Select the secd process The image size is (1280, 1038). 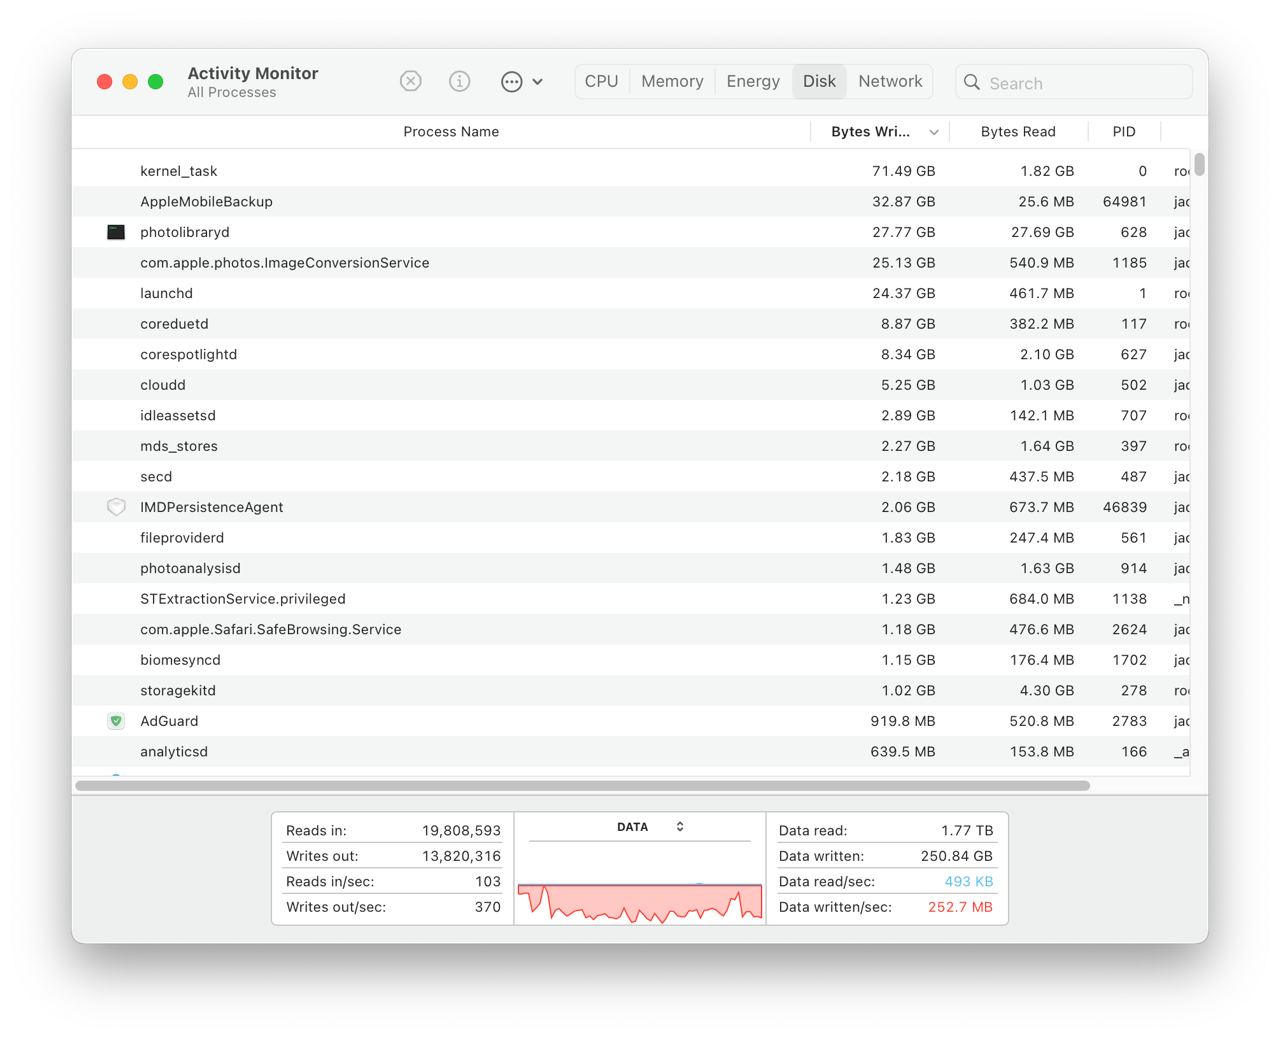click(x=156, y=476)
